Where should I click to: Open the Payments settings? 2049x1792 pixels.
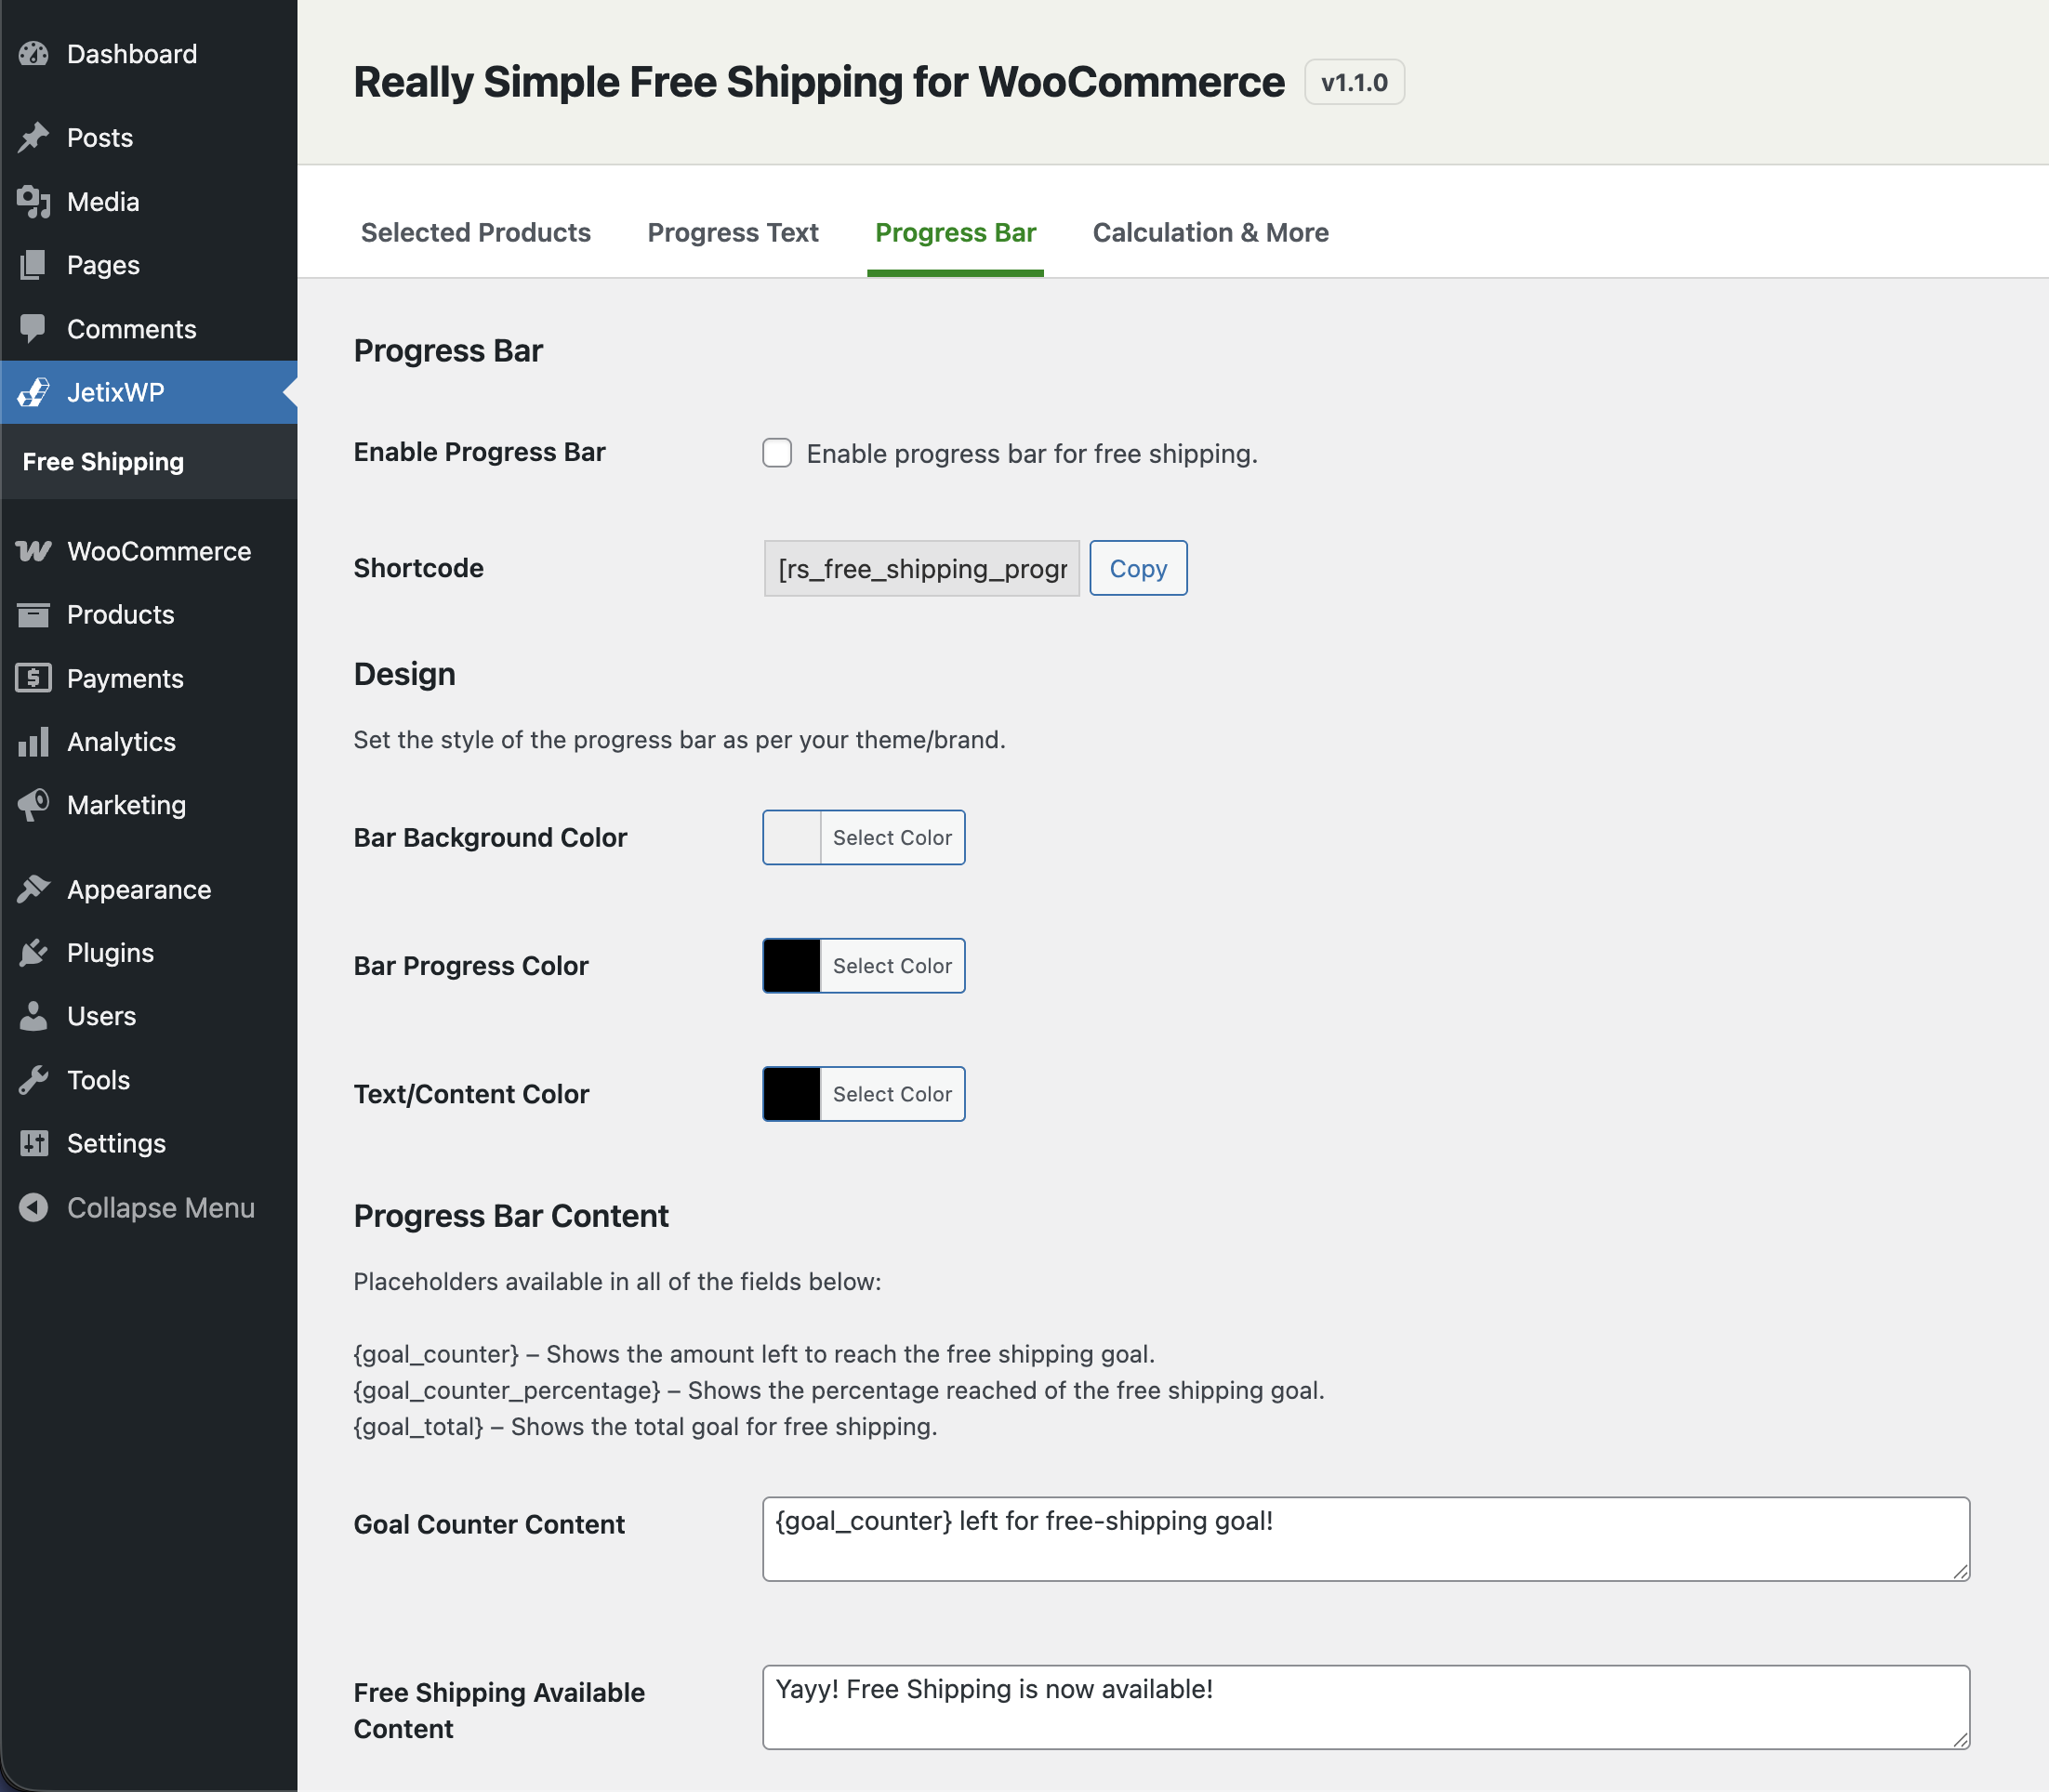pos(125,678)
